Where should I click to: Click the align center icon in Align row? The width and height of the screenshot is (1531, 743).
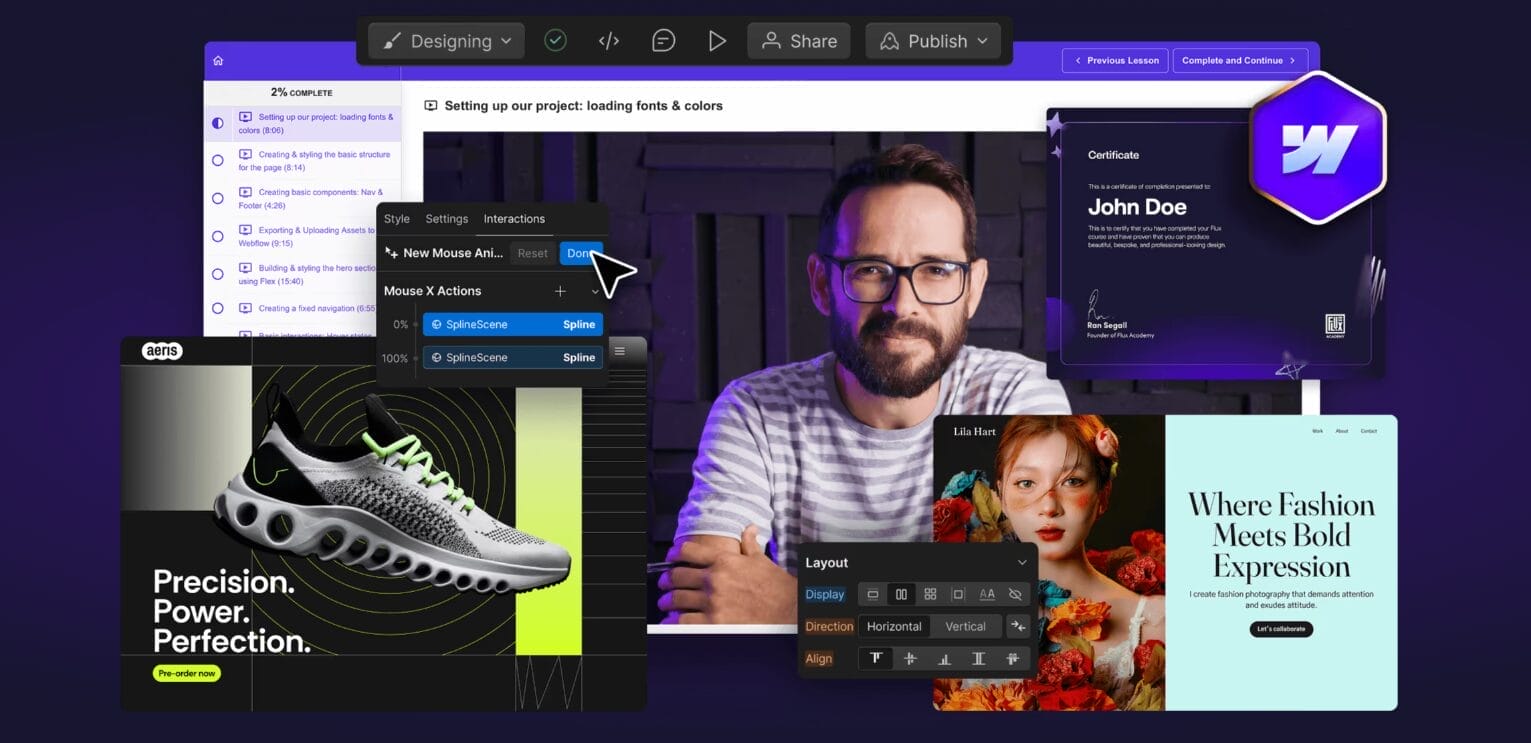(910, 658)
